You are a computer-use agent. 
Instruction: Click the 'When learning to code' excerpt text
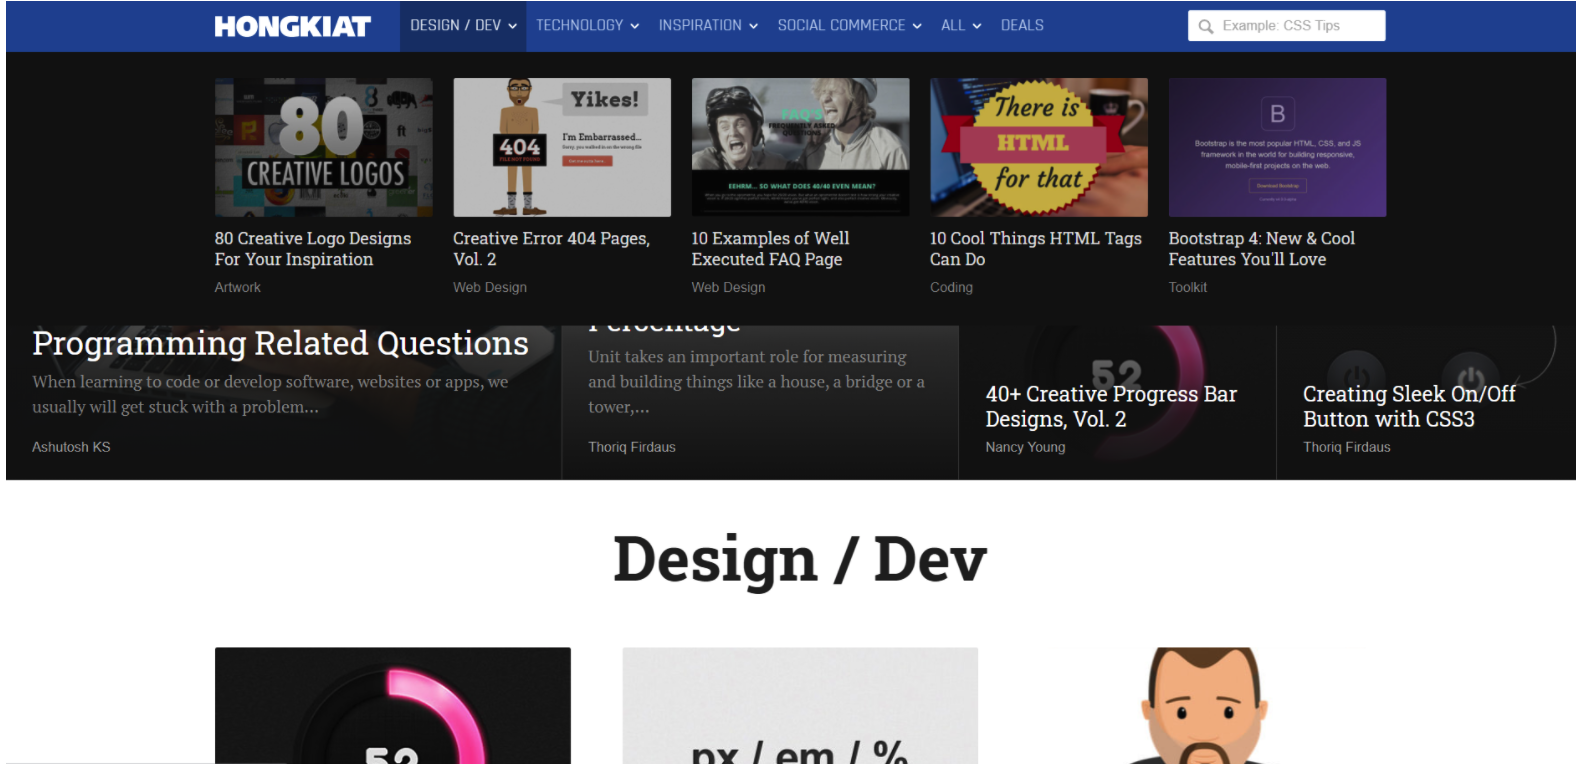tap(270, 394)
